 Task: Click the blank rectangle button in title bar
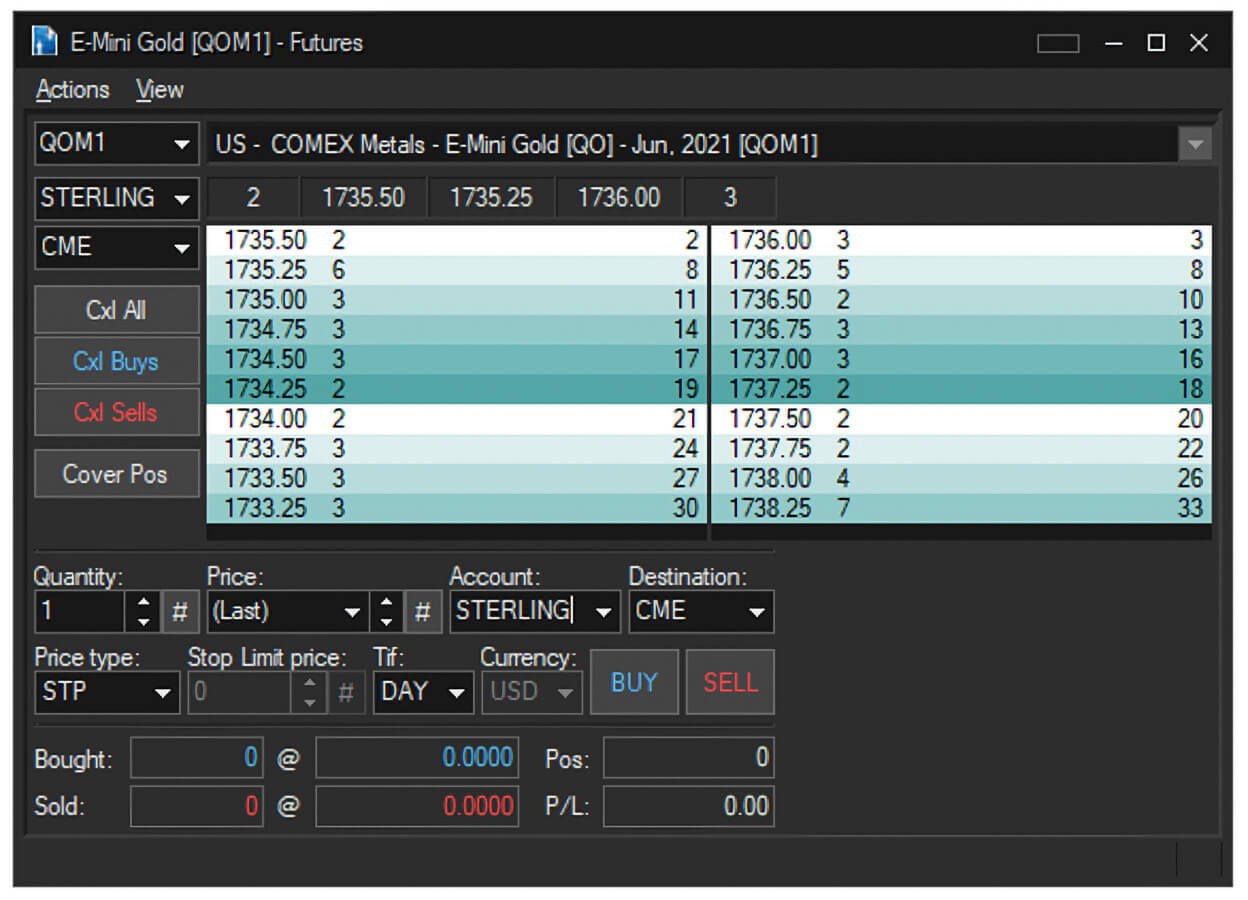tap(1058, 43)
